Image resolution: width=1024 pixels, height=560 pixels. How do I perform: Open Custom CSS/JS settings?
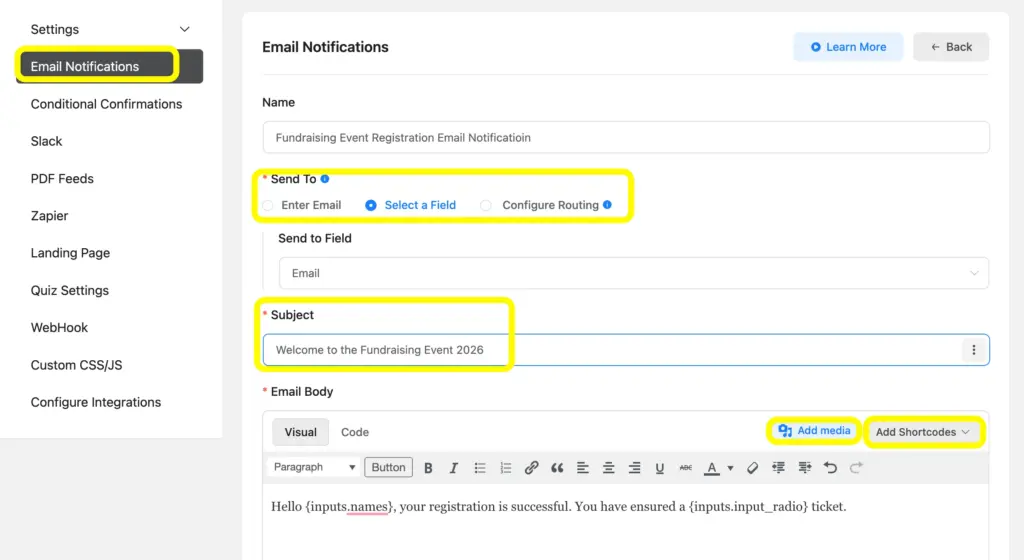(x=76, y=365)
